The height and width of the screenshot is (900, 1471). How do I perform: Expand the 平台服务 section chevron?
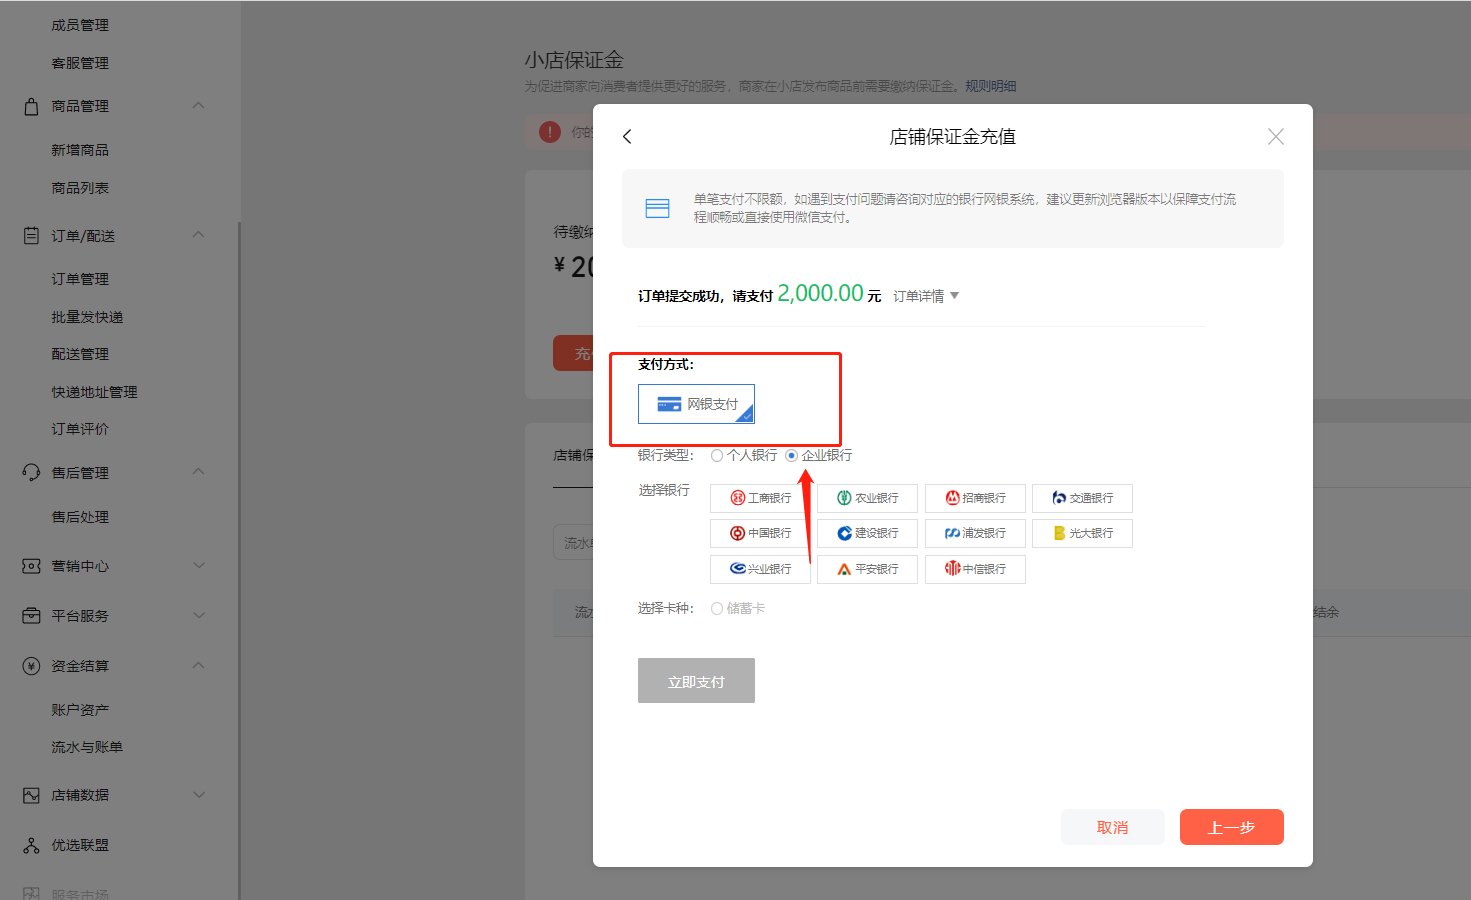[x=198, y=615]
